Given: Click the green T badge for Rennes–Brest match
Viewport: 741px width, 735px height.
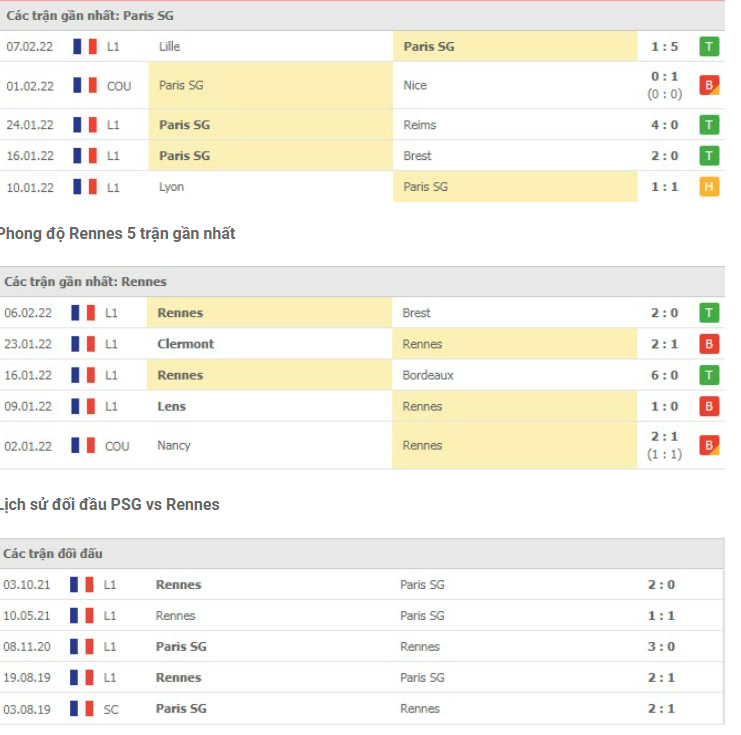Looking at the screenshot, I should coord(709,313).
